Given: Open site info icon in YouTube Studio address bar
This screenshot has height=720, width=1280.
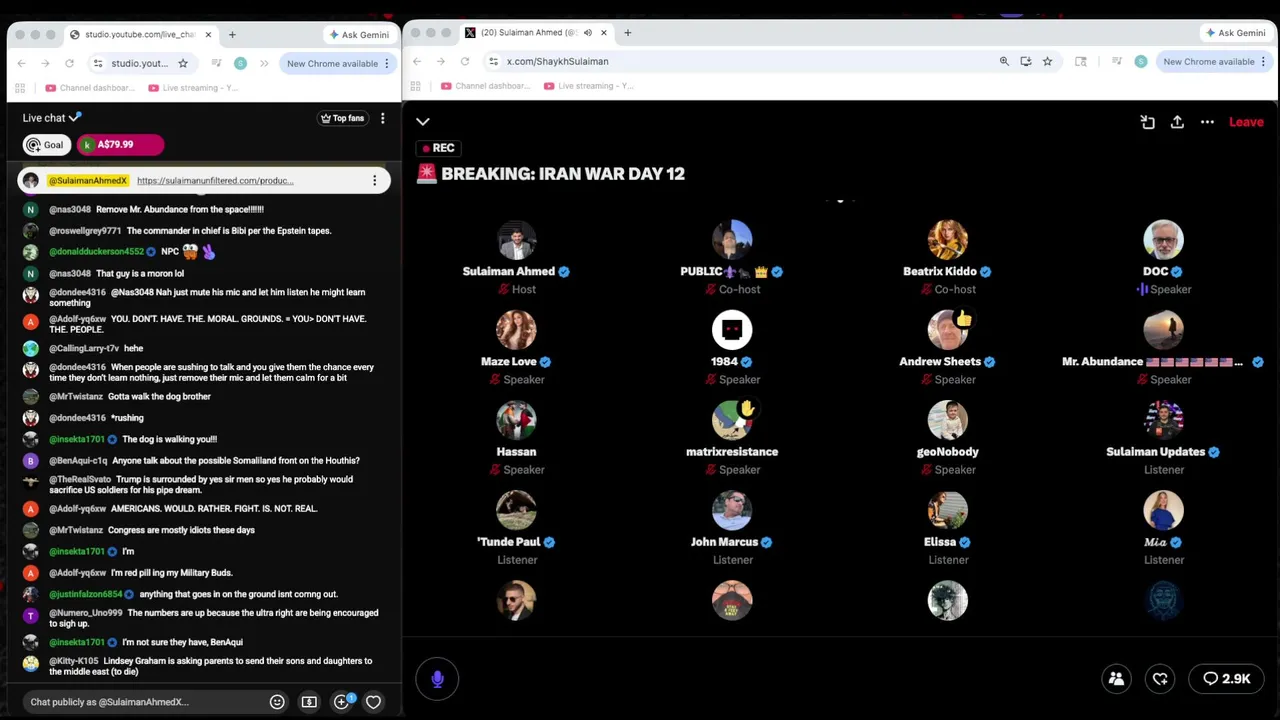Looking at the screenshot, I should click(98, 64).
